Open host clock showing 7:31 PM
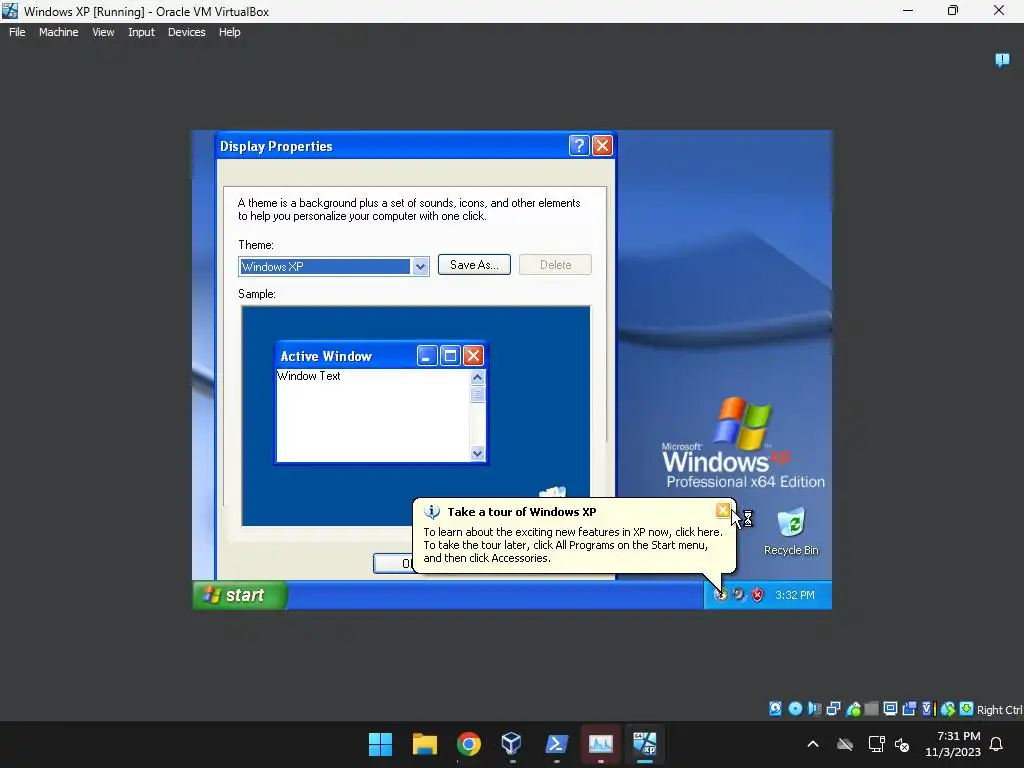This screenshot has width=1024, height=768. point(953,744)
